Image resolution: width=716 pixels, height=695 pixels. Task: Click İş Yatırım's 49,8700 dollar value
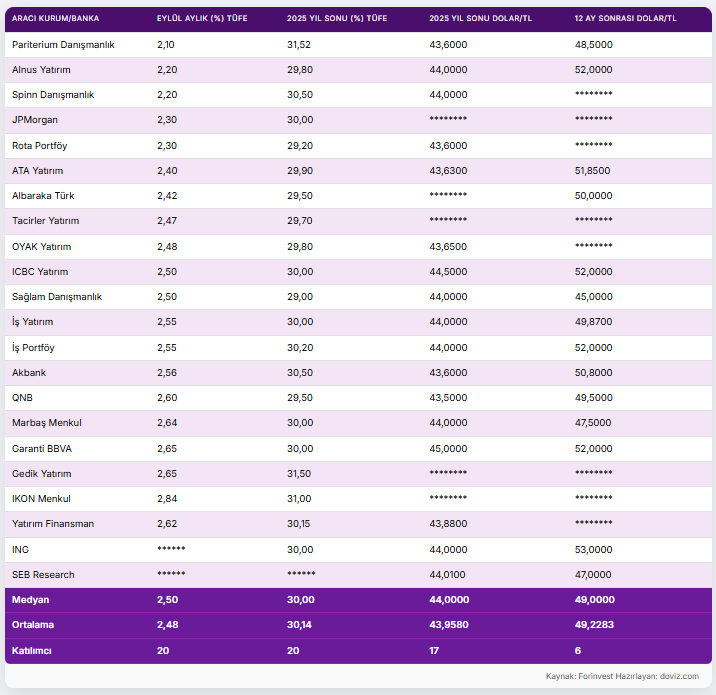click(x=593, y=322)
